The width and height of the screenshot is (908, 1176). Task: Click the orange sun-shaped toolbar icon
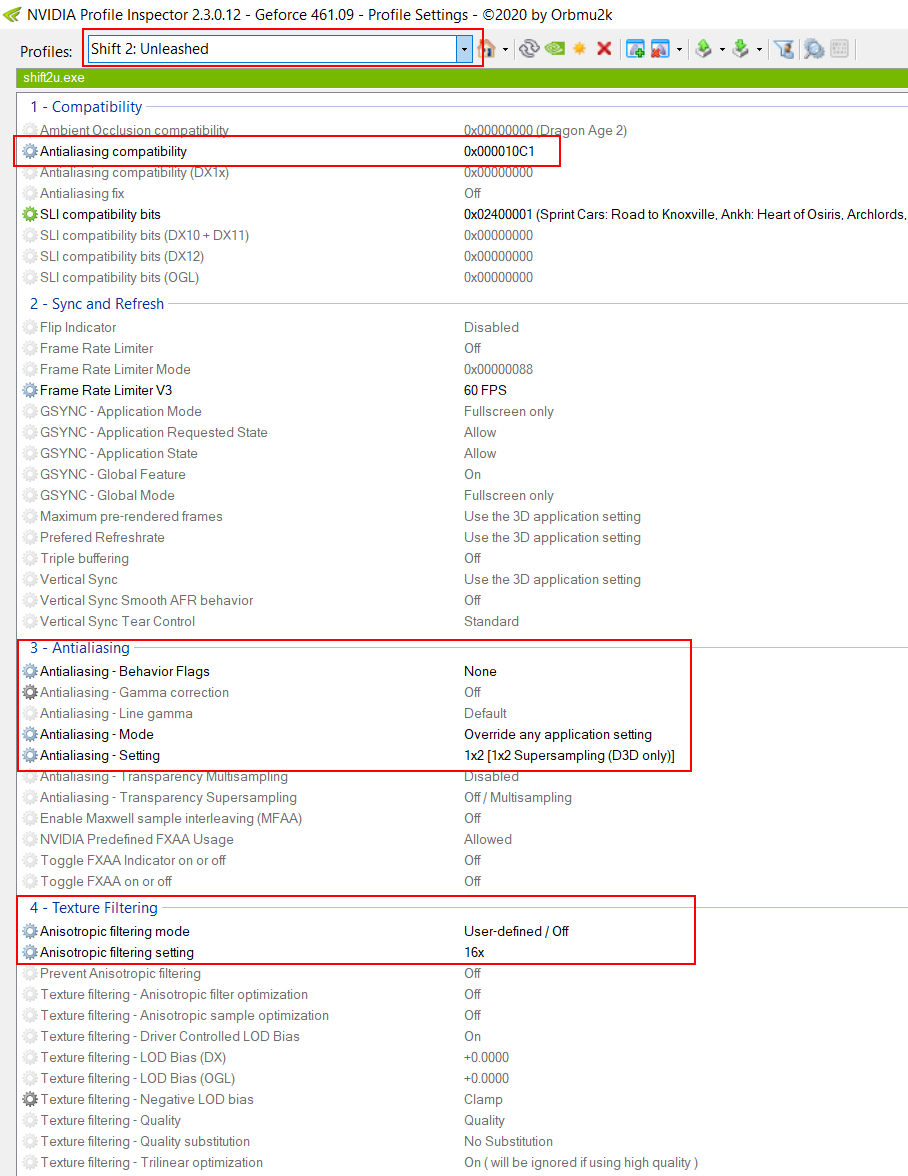coord(579,49)
